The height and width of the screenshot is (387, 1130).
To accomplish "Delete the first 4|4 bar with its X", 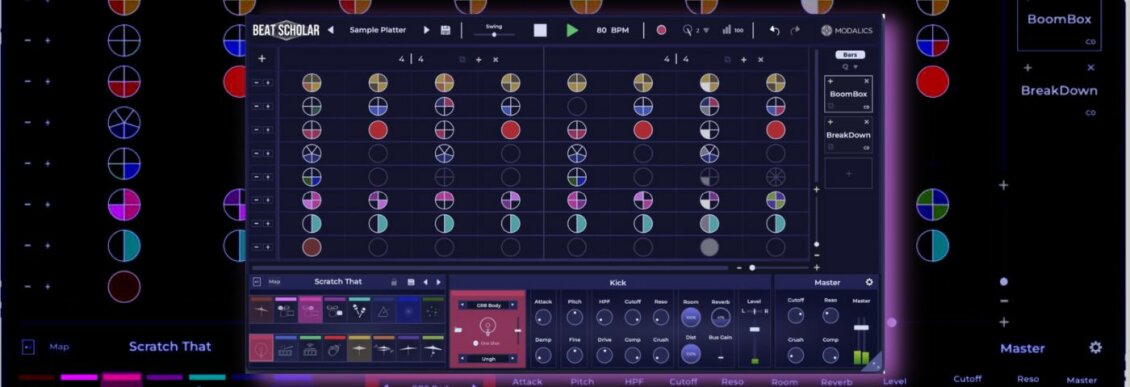I will [496, 60].
